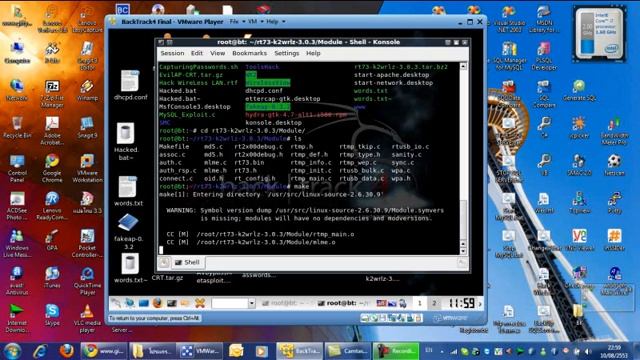Click the US flag keyboard layout icon
This screenshot has height=360, width=640.
382,303
